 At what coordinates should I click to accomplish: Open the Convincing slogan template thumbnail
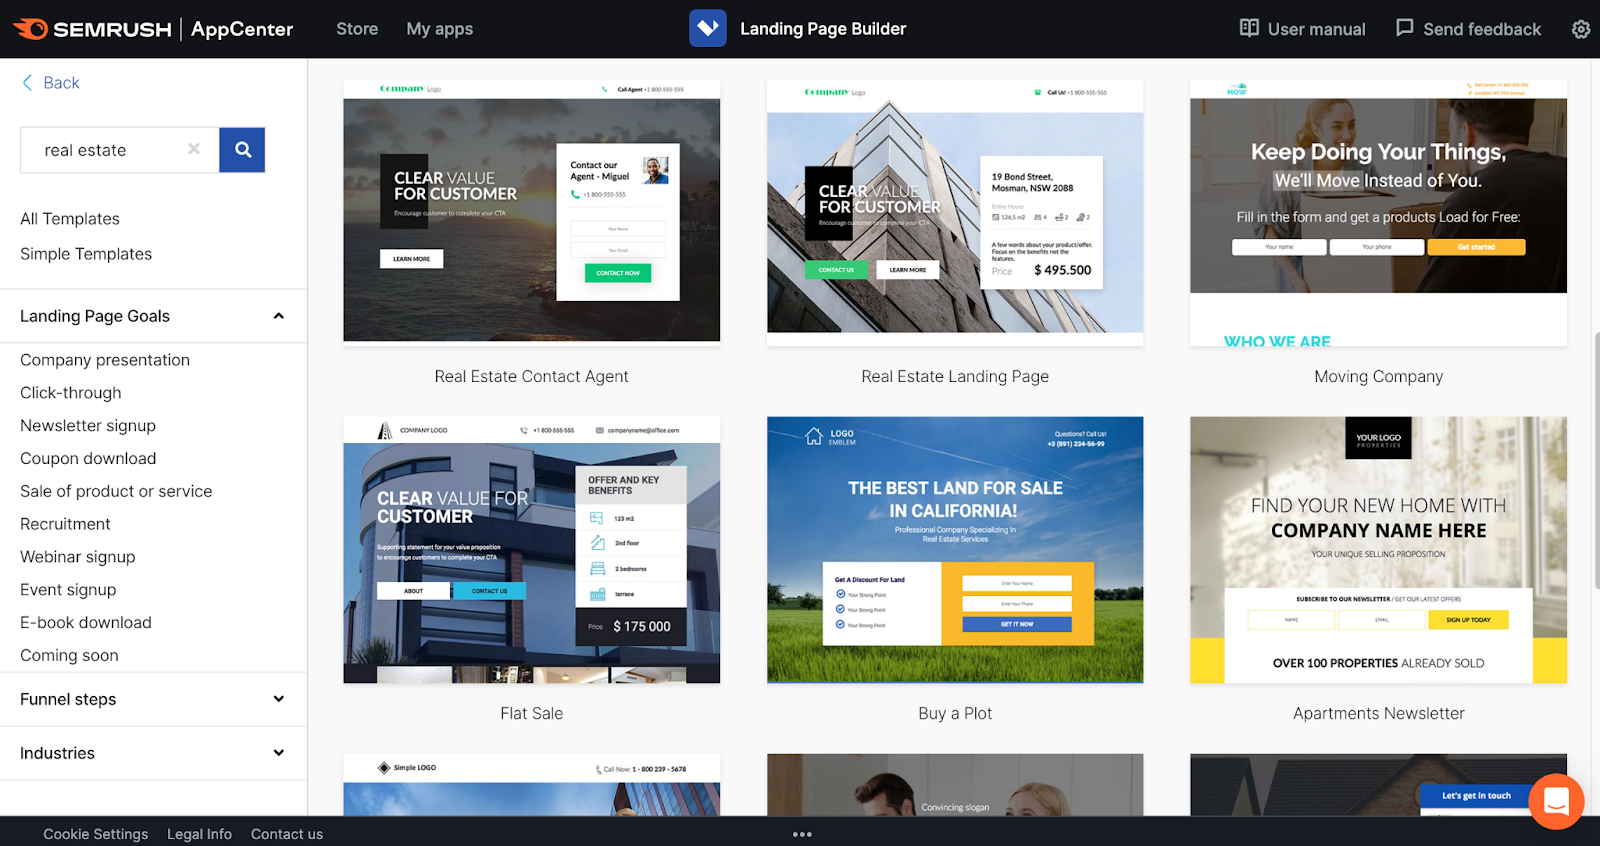(955, 785)
